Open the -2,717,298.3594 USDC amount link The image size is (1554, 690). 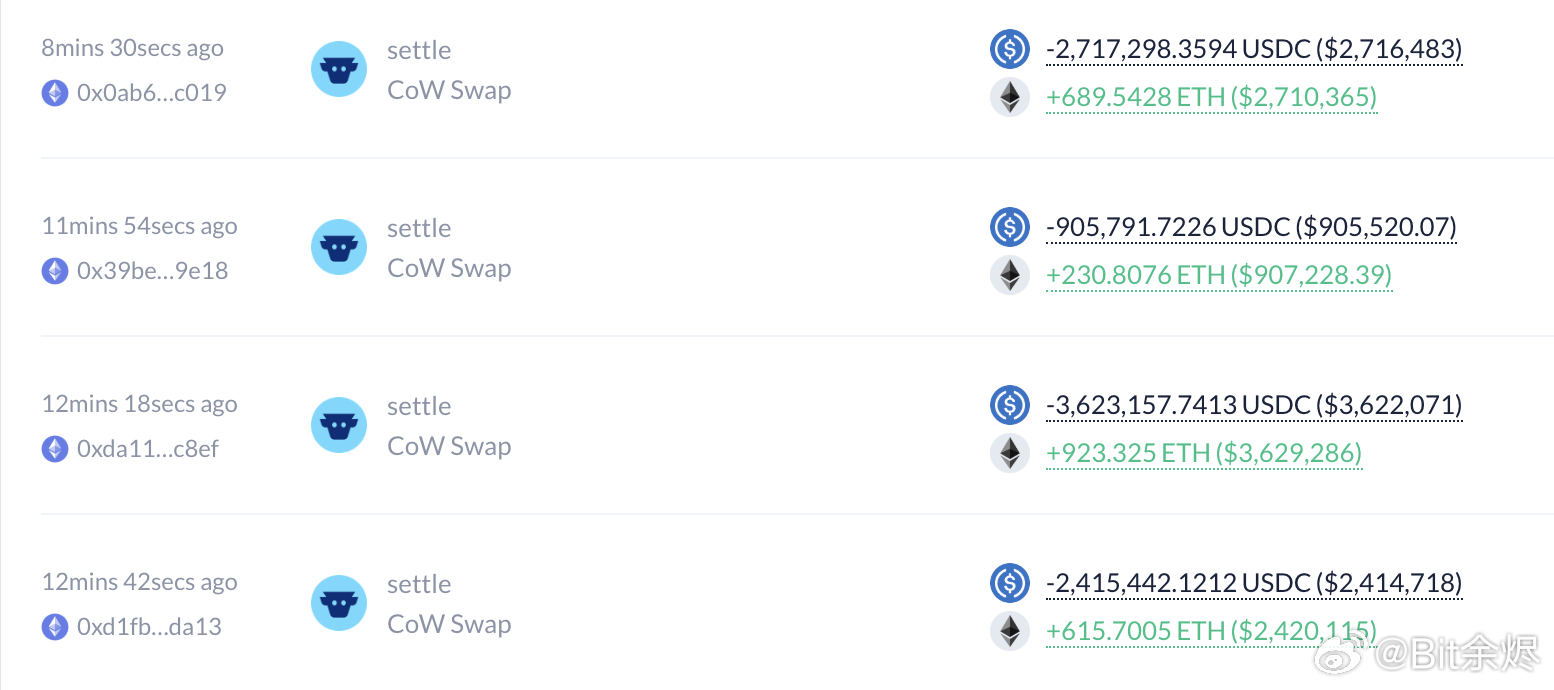pyautogui.click(x=1254, y=49)
